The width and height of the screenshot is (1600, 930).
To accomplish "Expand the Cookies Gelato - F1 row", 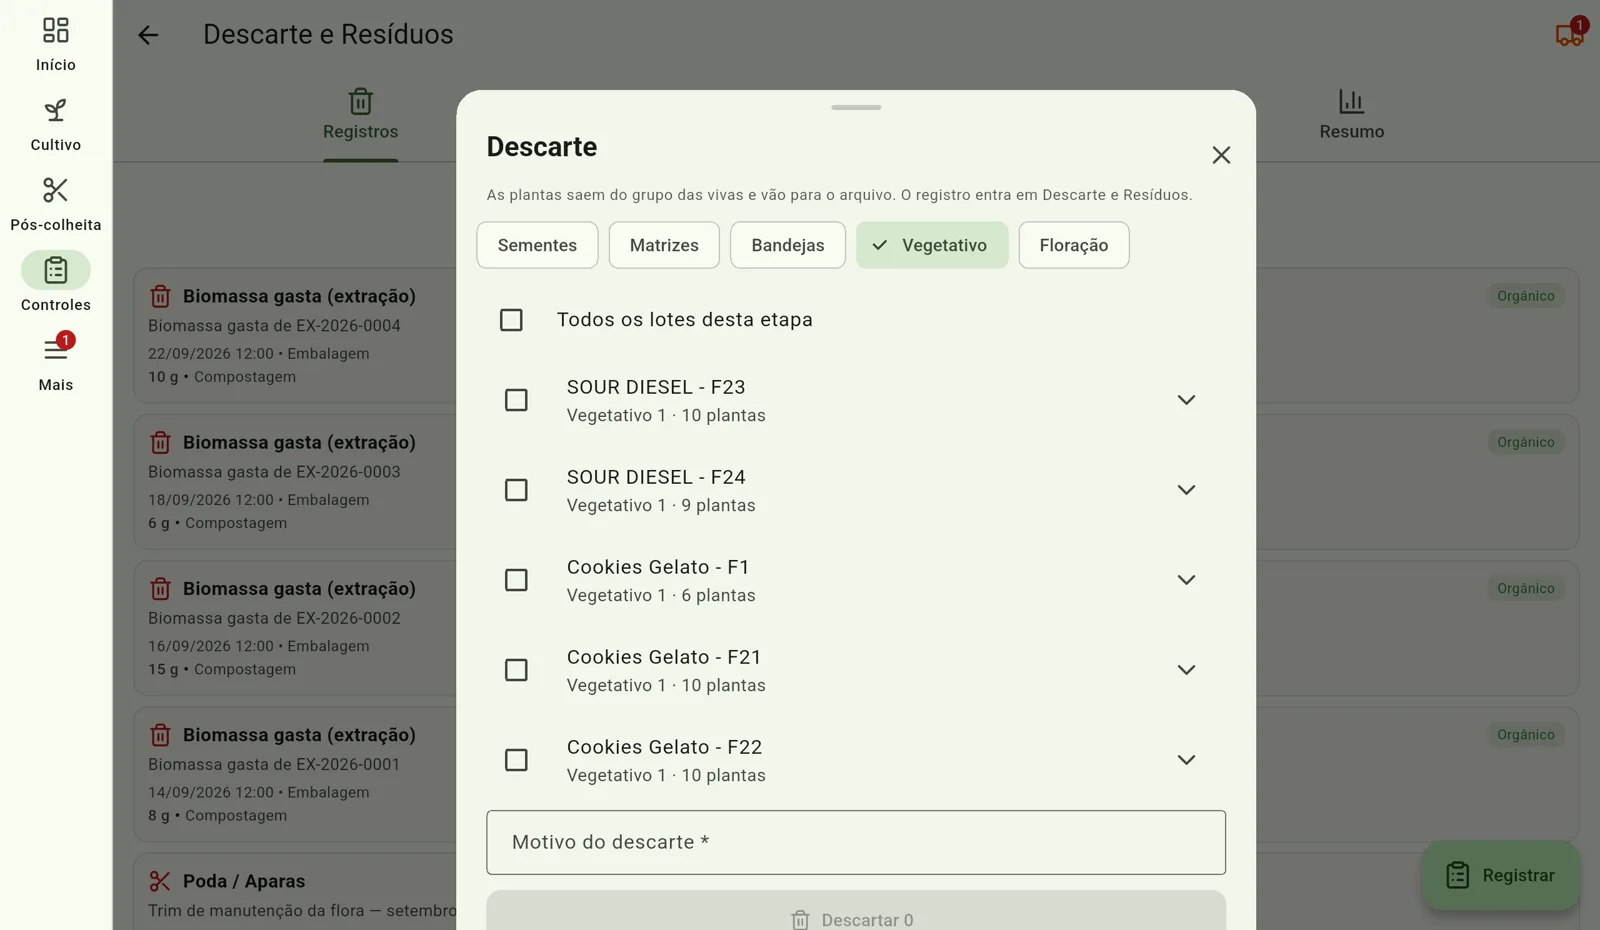I will point(1186,580).
